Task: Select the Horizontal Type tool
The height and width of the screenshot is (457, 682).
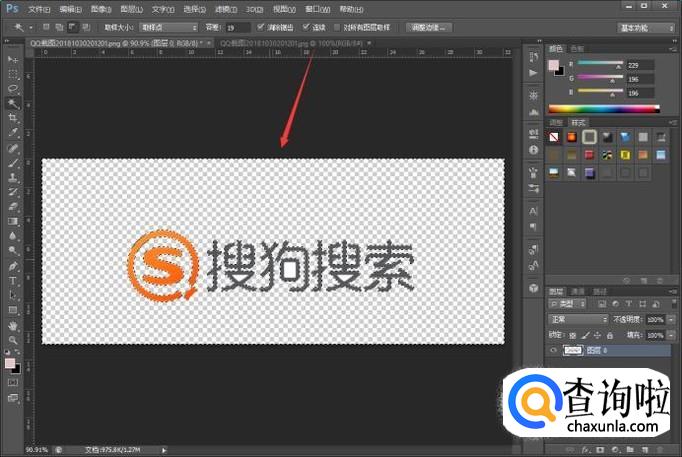Action: (x=13, y=281)
